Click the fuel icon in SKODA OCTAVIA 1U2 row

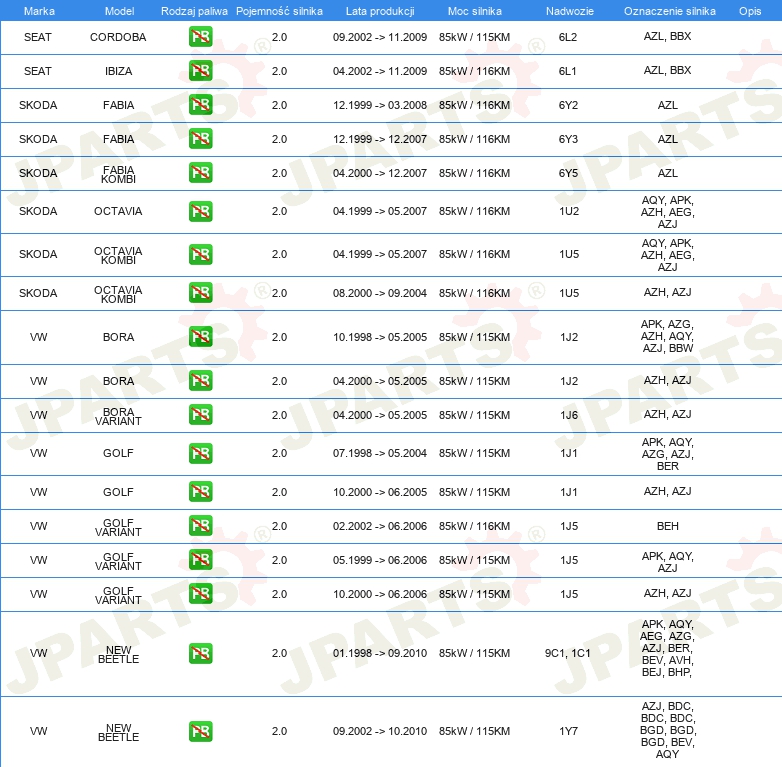click(200, 211)
